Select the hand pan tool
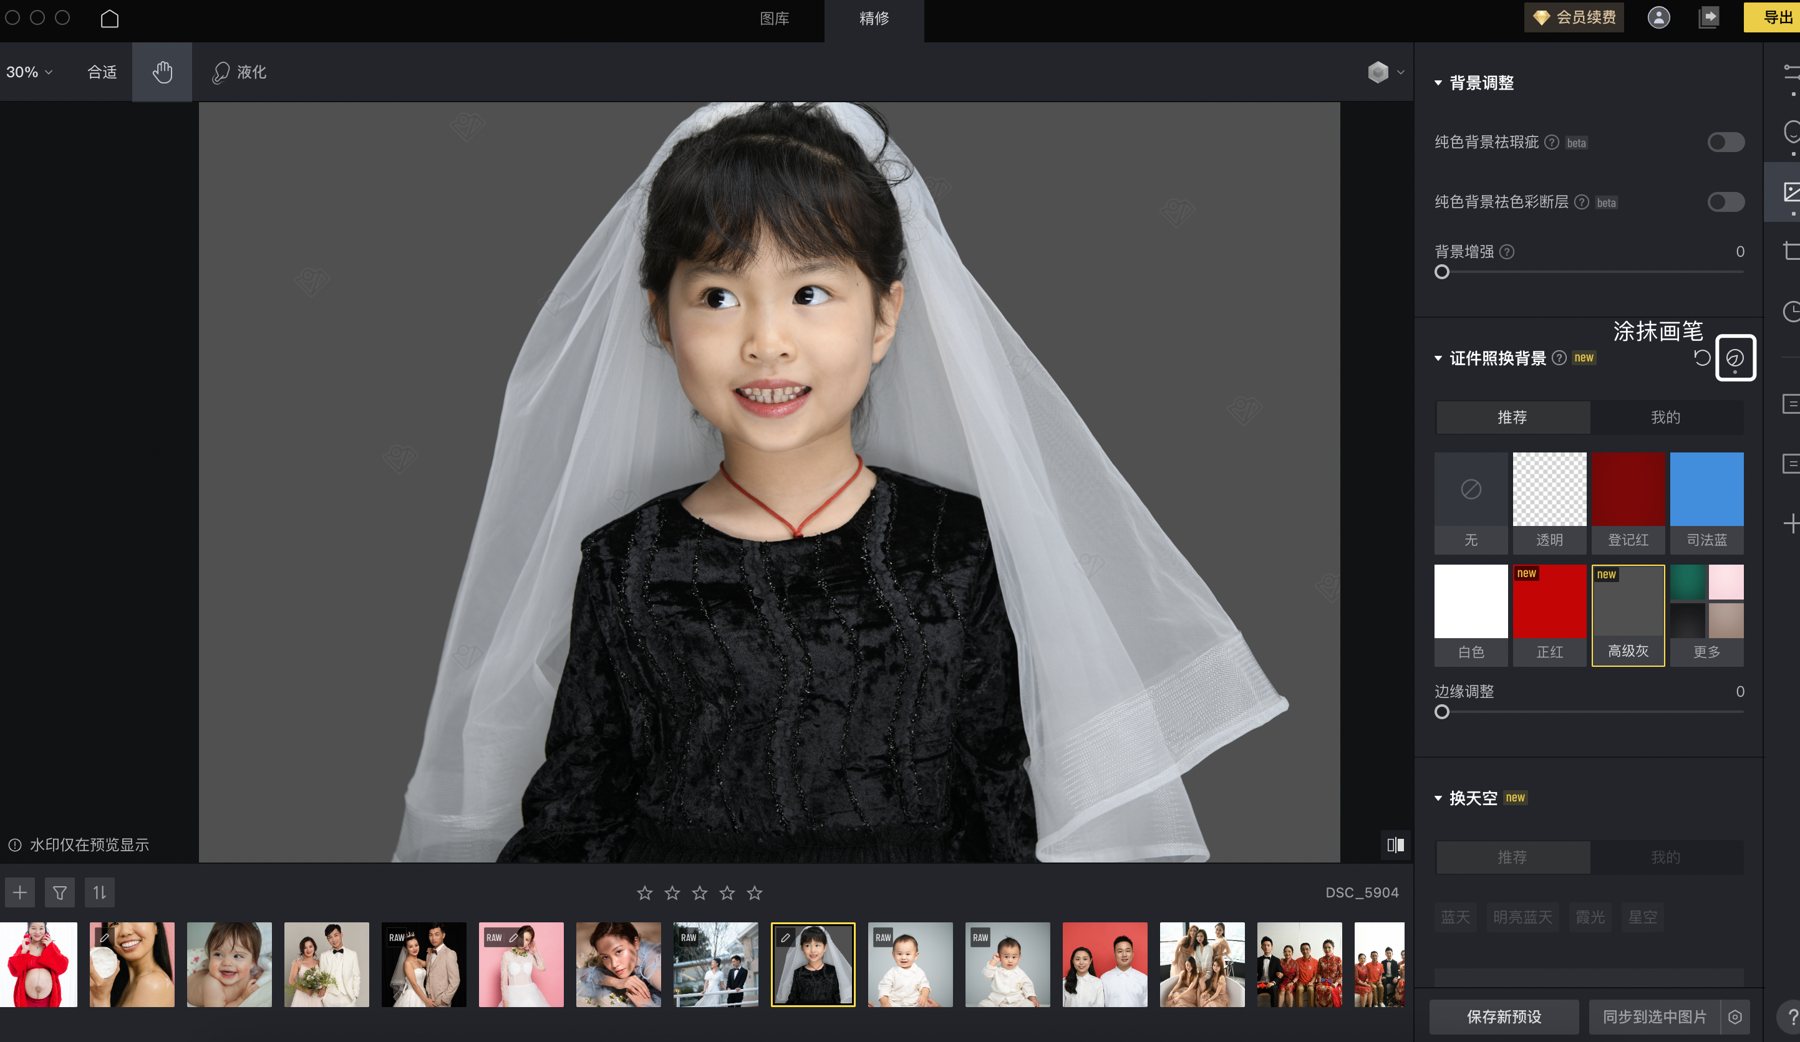 pyautogui.click(x=162, y=72)
